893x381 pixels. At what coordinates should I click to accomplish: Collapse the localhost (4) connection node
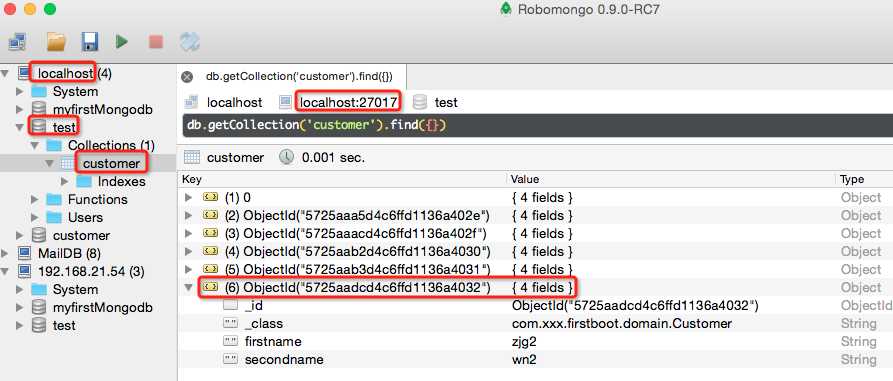point(5,73)
